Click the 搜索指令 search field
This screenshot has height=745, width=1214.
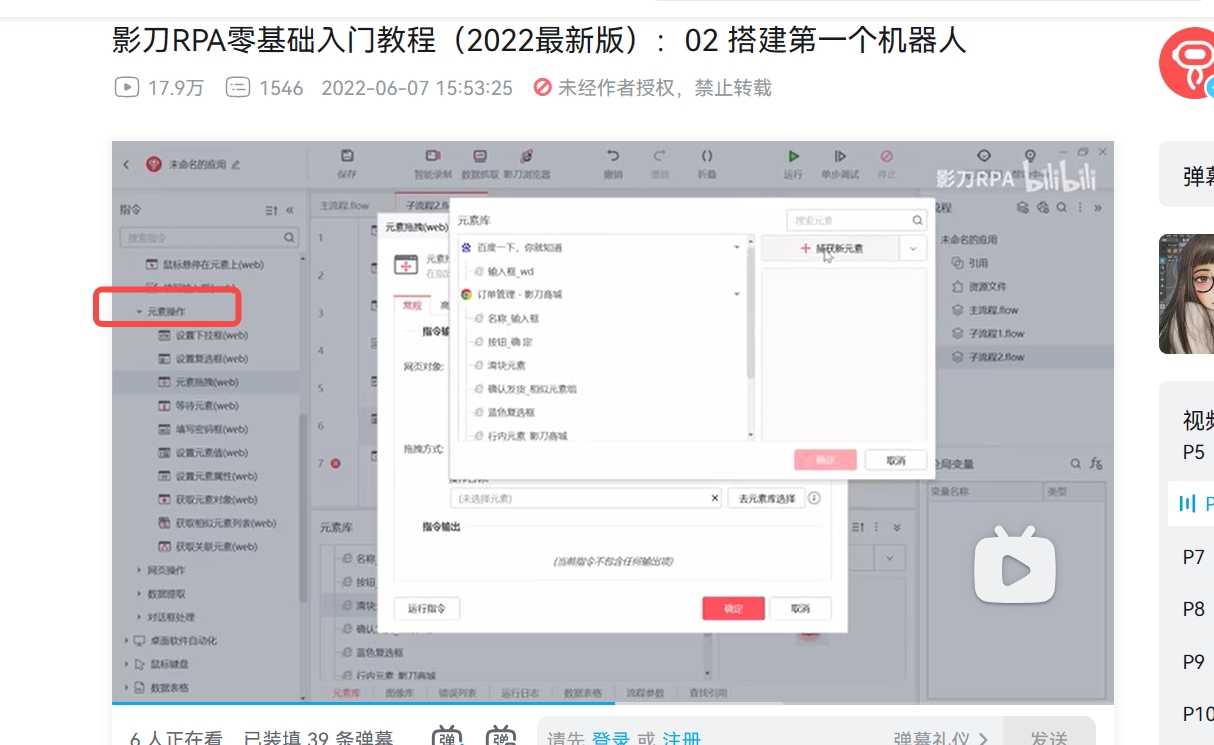209,238
